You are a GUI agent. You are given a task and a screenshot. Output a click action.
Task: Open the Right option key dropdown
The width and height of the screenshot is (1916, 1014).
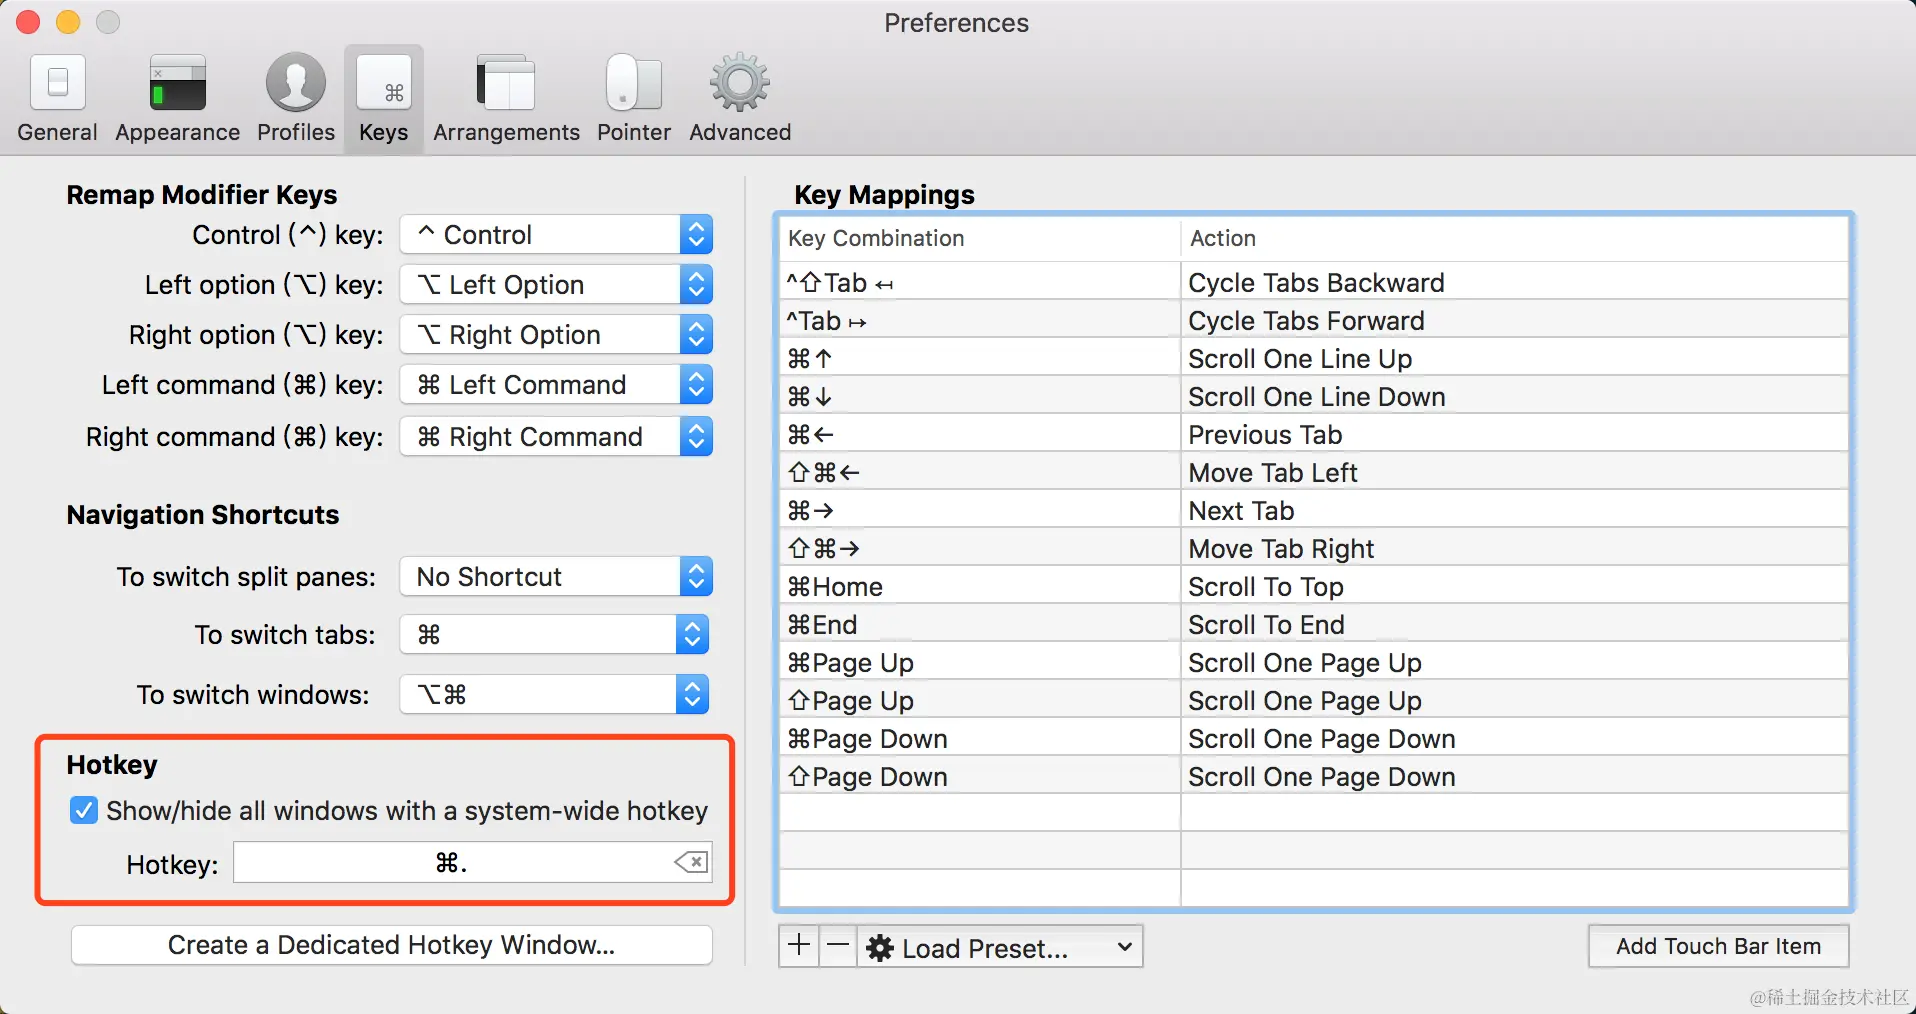(556, 335)
